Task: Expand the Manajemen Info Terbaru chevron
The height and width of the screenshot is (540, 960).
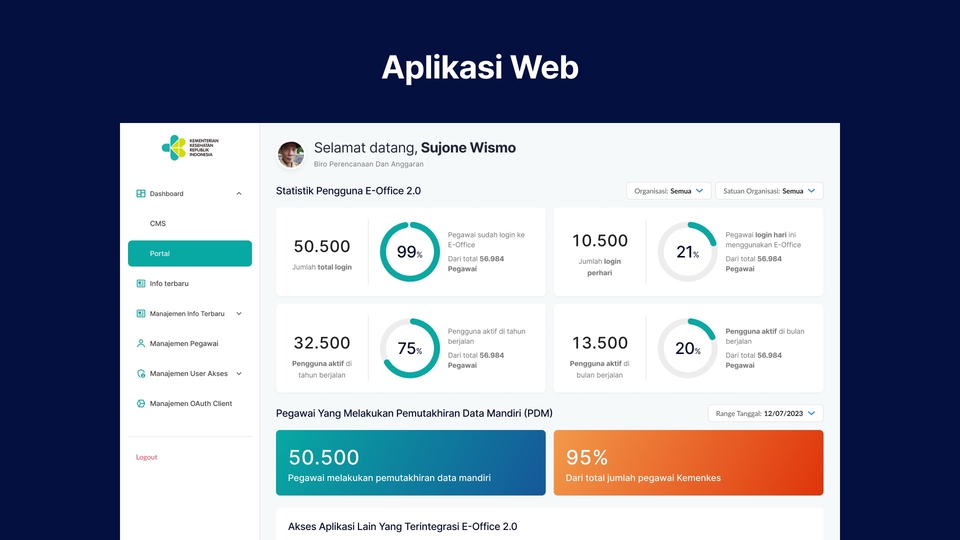Action: [238, 314]
